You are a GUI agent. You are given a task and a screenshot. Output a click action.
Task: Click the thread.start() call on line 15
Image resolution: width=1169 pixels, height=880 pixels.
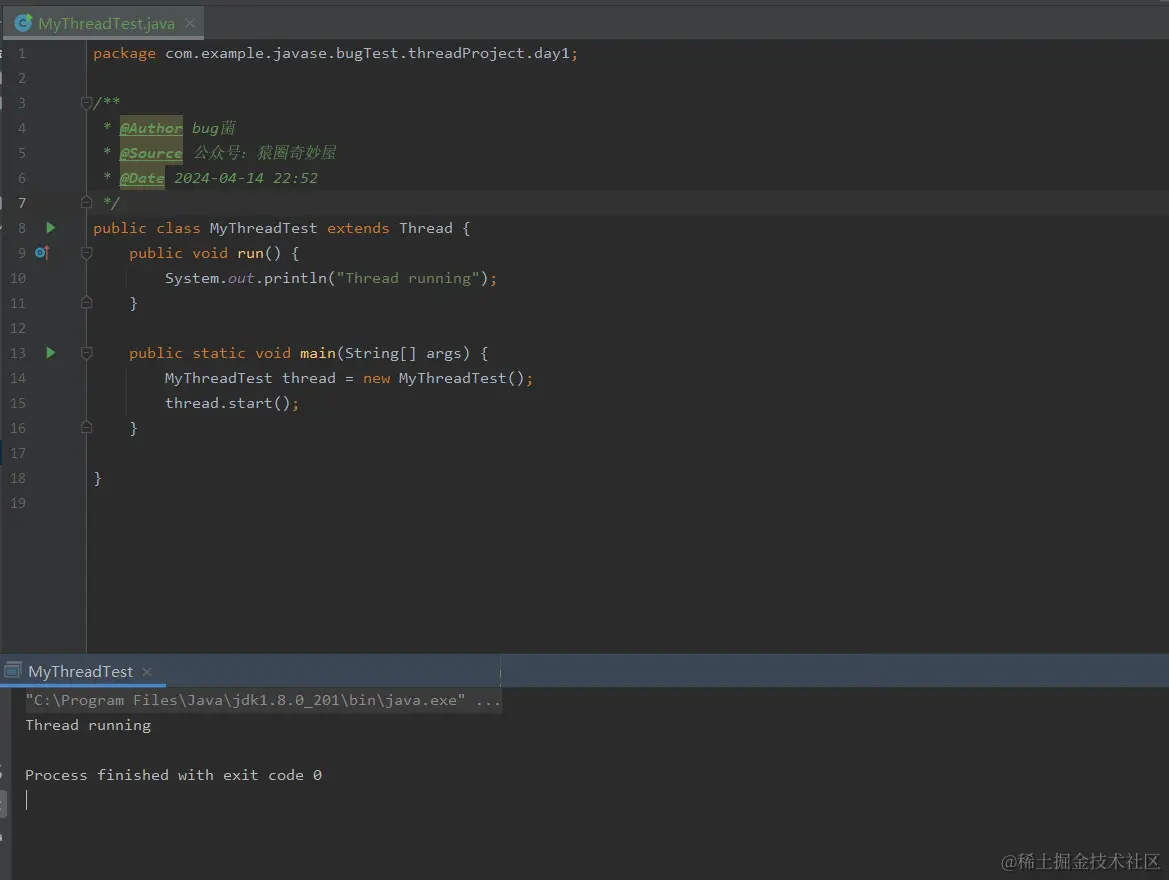[x=227, y=403]
